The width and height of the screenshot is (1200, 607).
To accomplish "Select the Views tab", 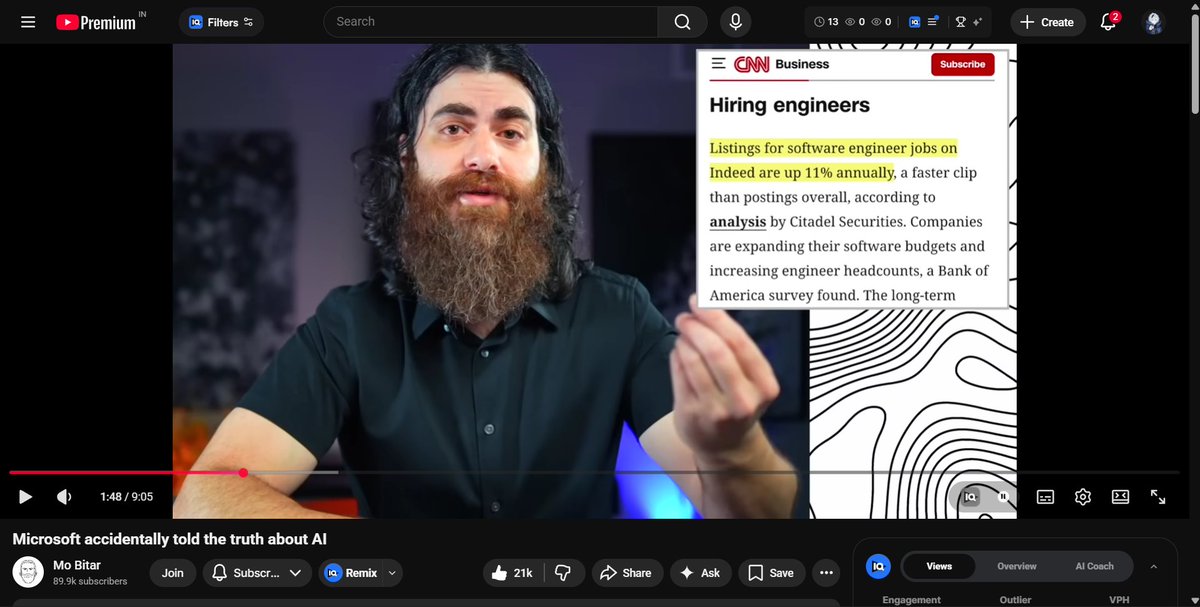I will (x=940, y=566).
